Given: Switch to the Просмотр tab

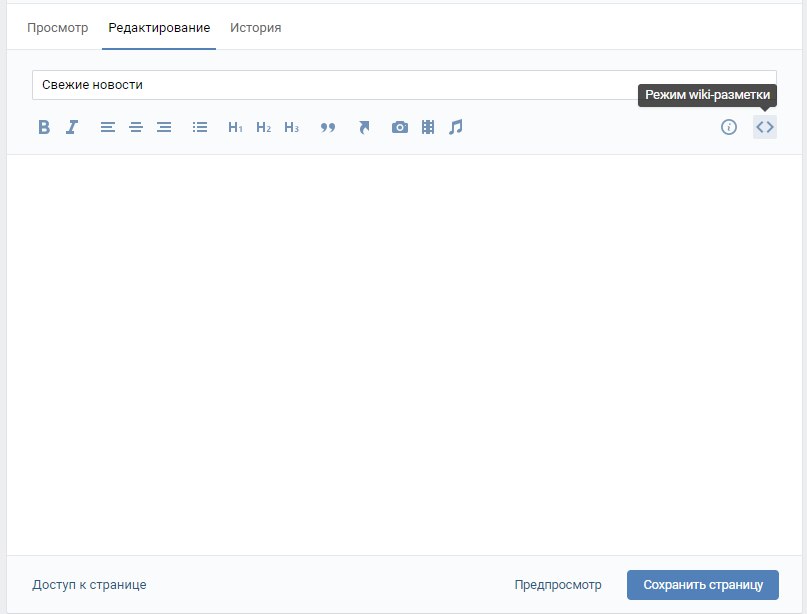Looking at the screenshot, I should 57,28.
